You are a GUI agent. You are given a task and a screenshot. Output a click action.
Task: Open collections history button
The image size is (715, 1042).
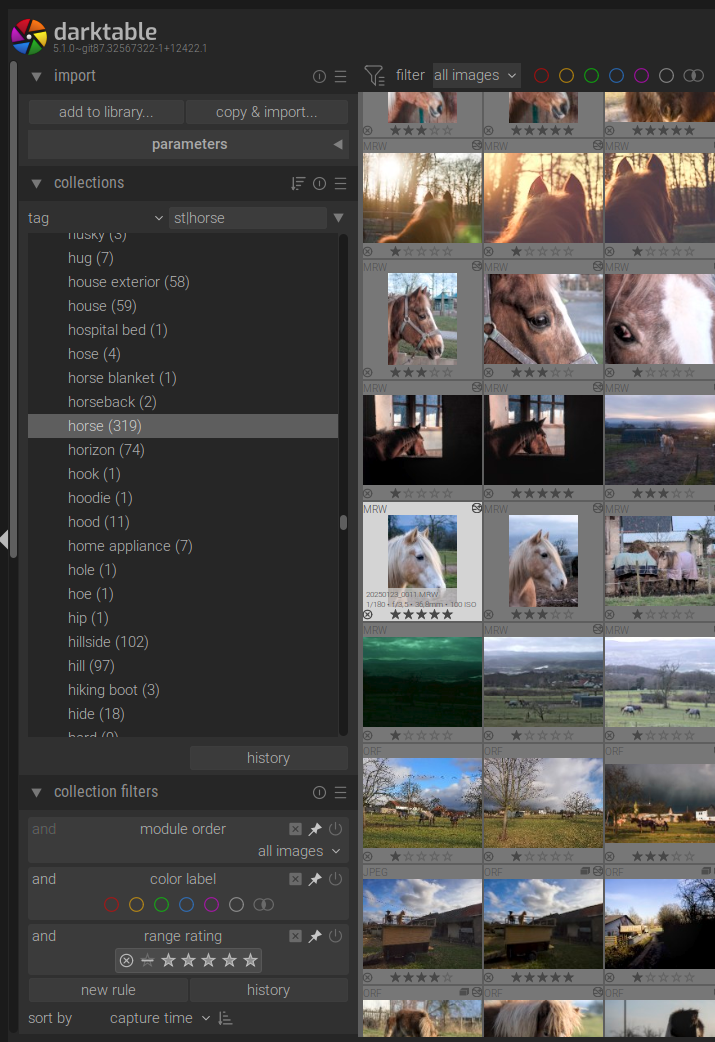coord(268,758)
